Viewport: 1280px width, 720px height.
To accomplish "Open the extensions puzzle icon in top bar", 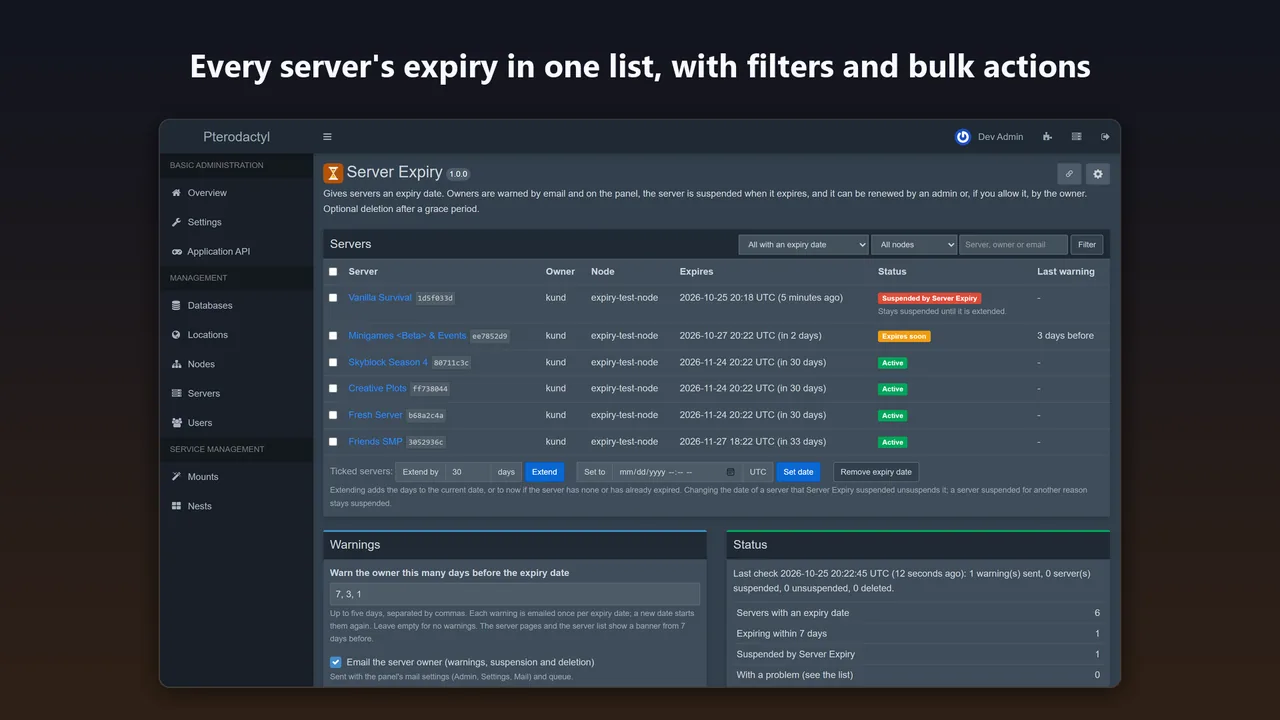I will (1047, 137).
